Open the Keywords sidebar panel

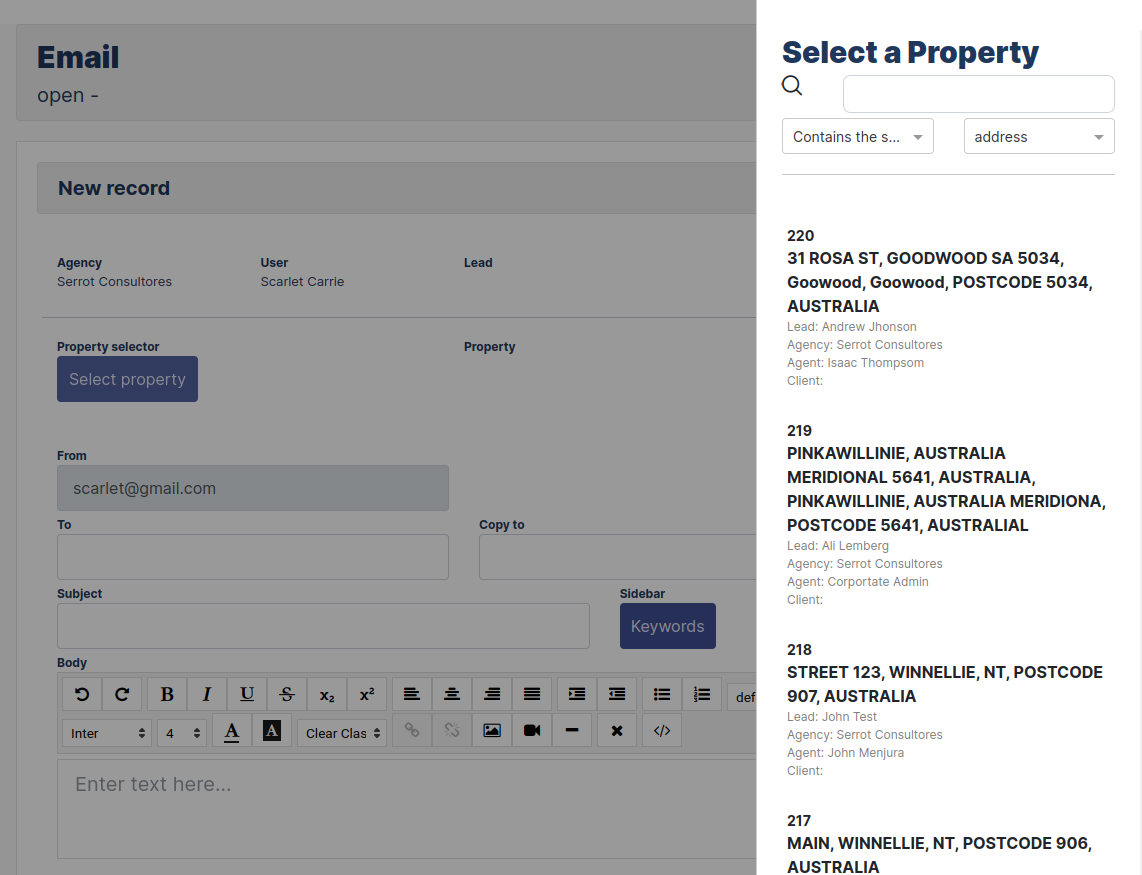click(667, 626)
